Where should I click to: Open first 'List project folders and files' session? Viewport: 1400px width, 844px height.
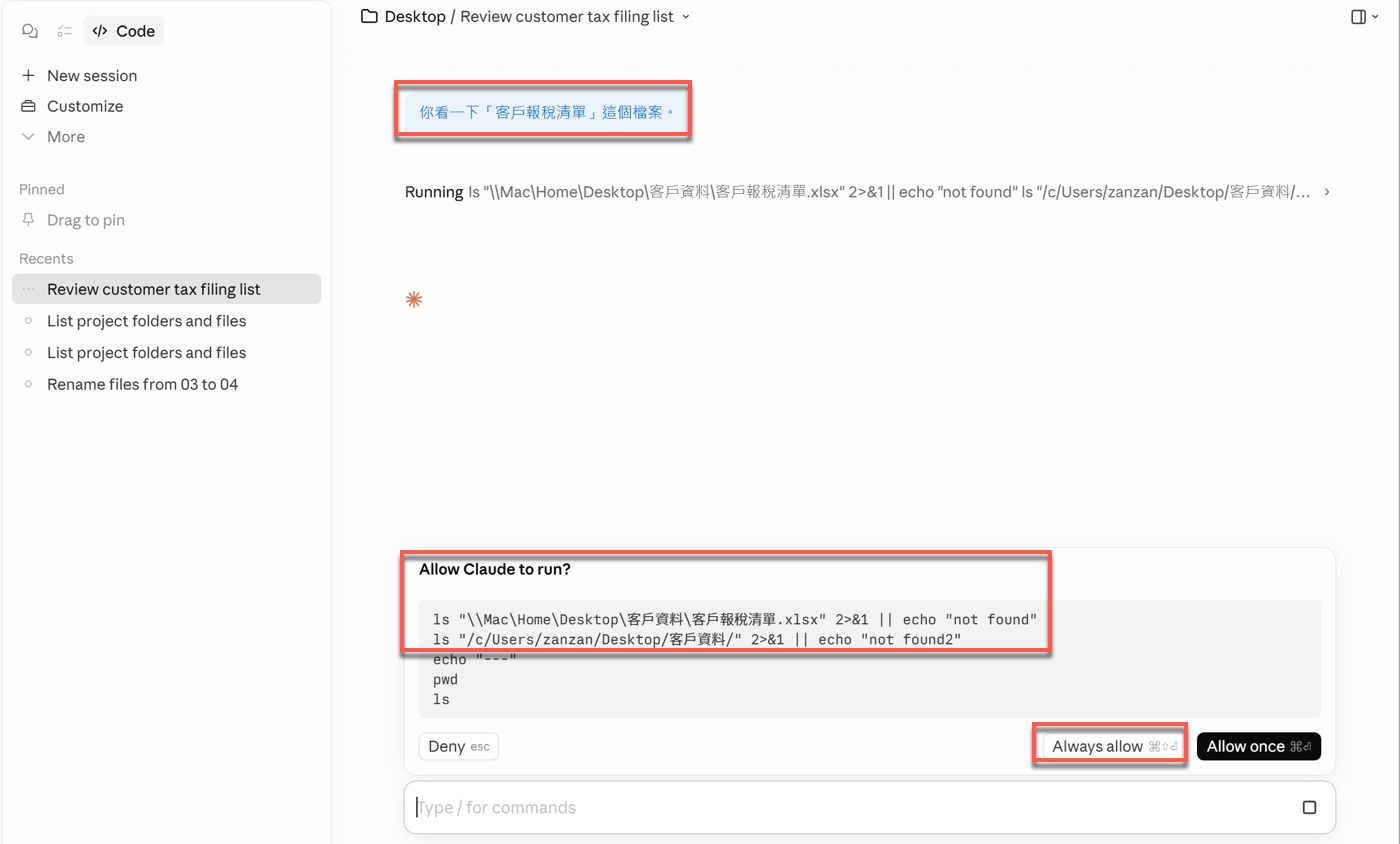(146, 321)
